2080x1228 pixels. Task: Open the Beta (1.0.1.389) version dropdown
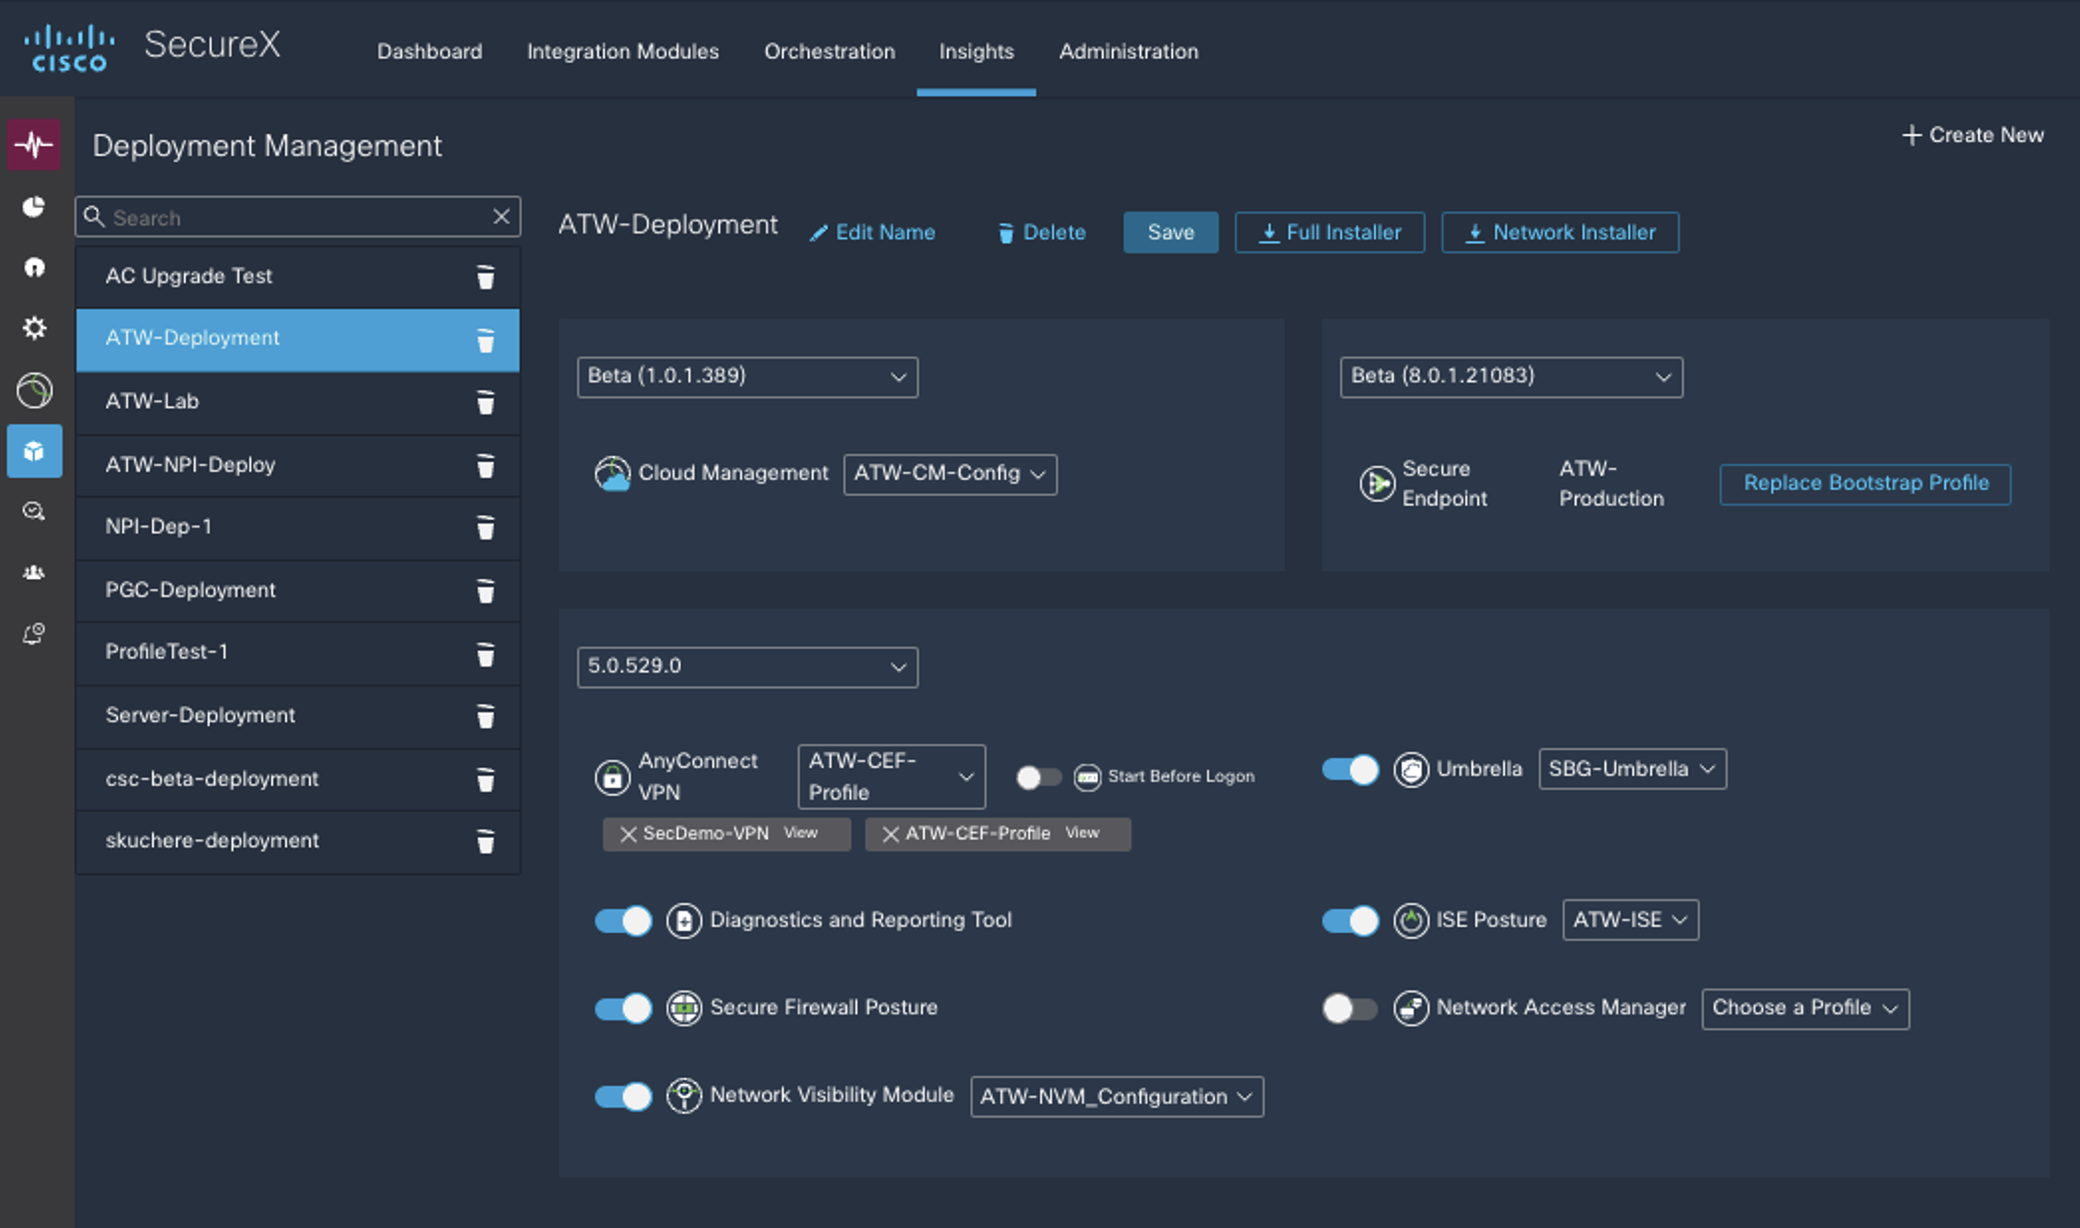click(747, 377)
